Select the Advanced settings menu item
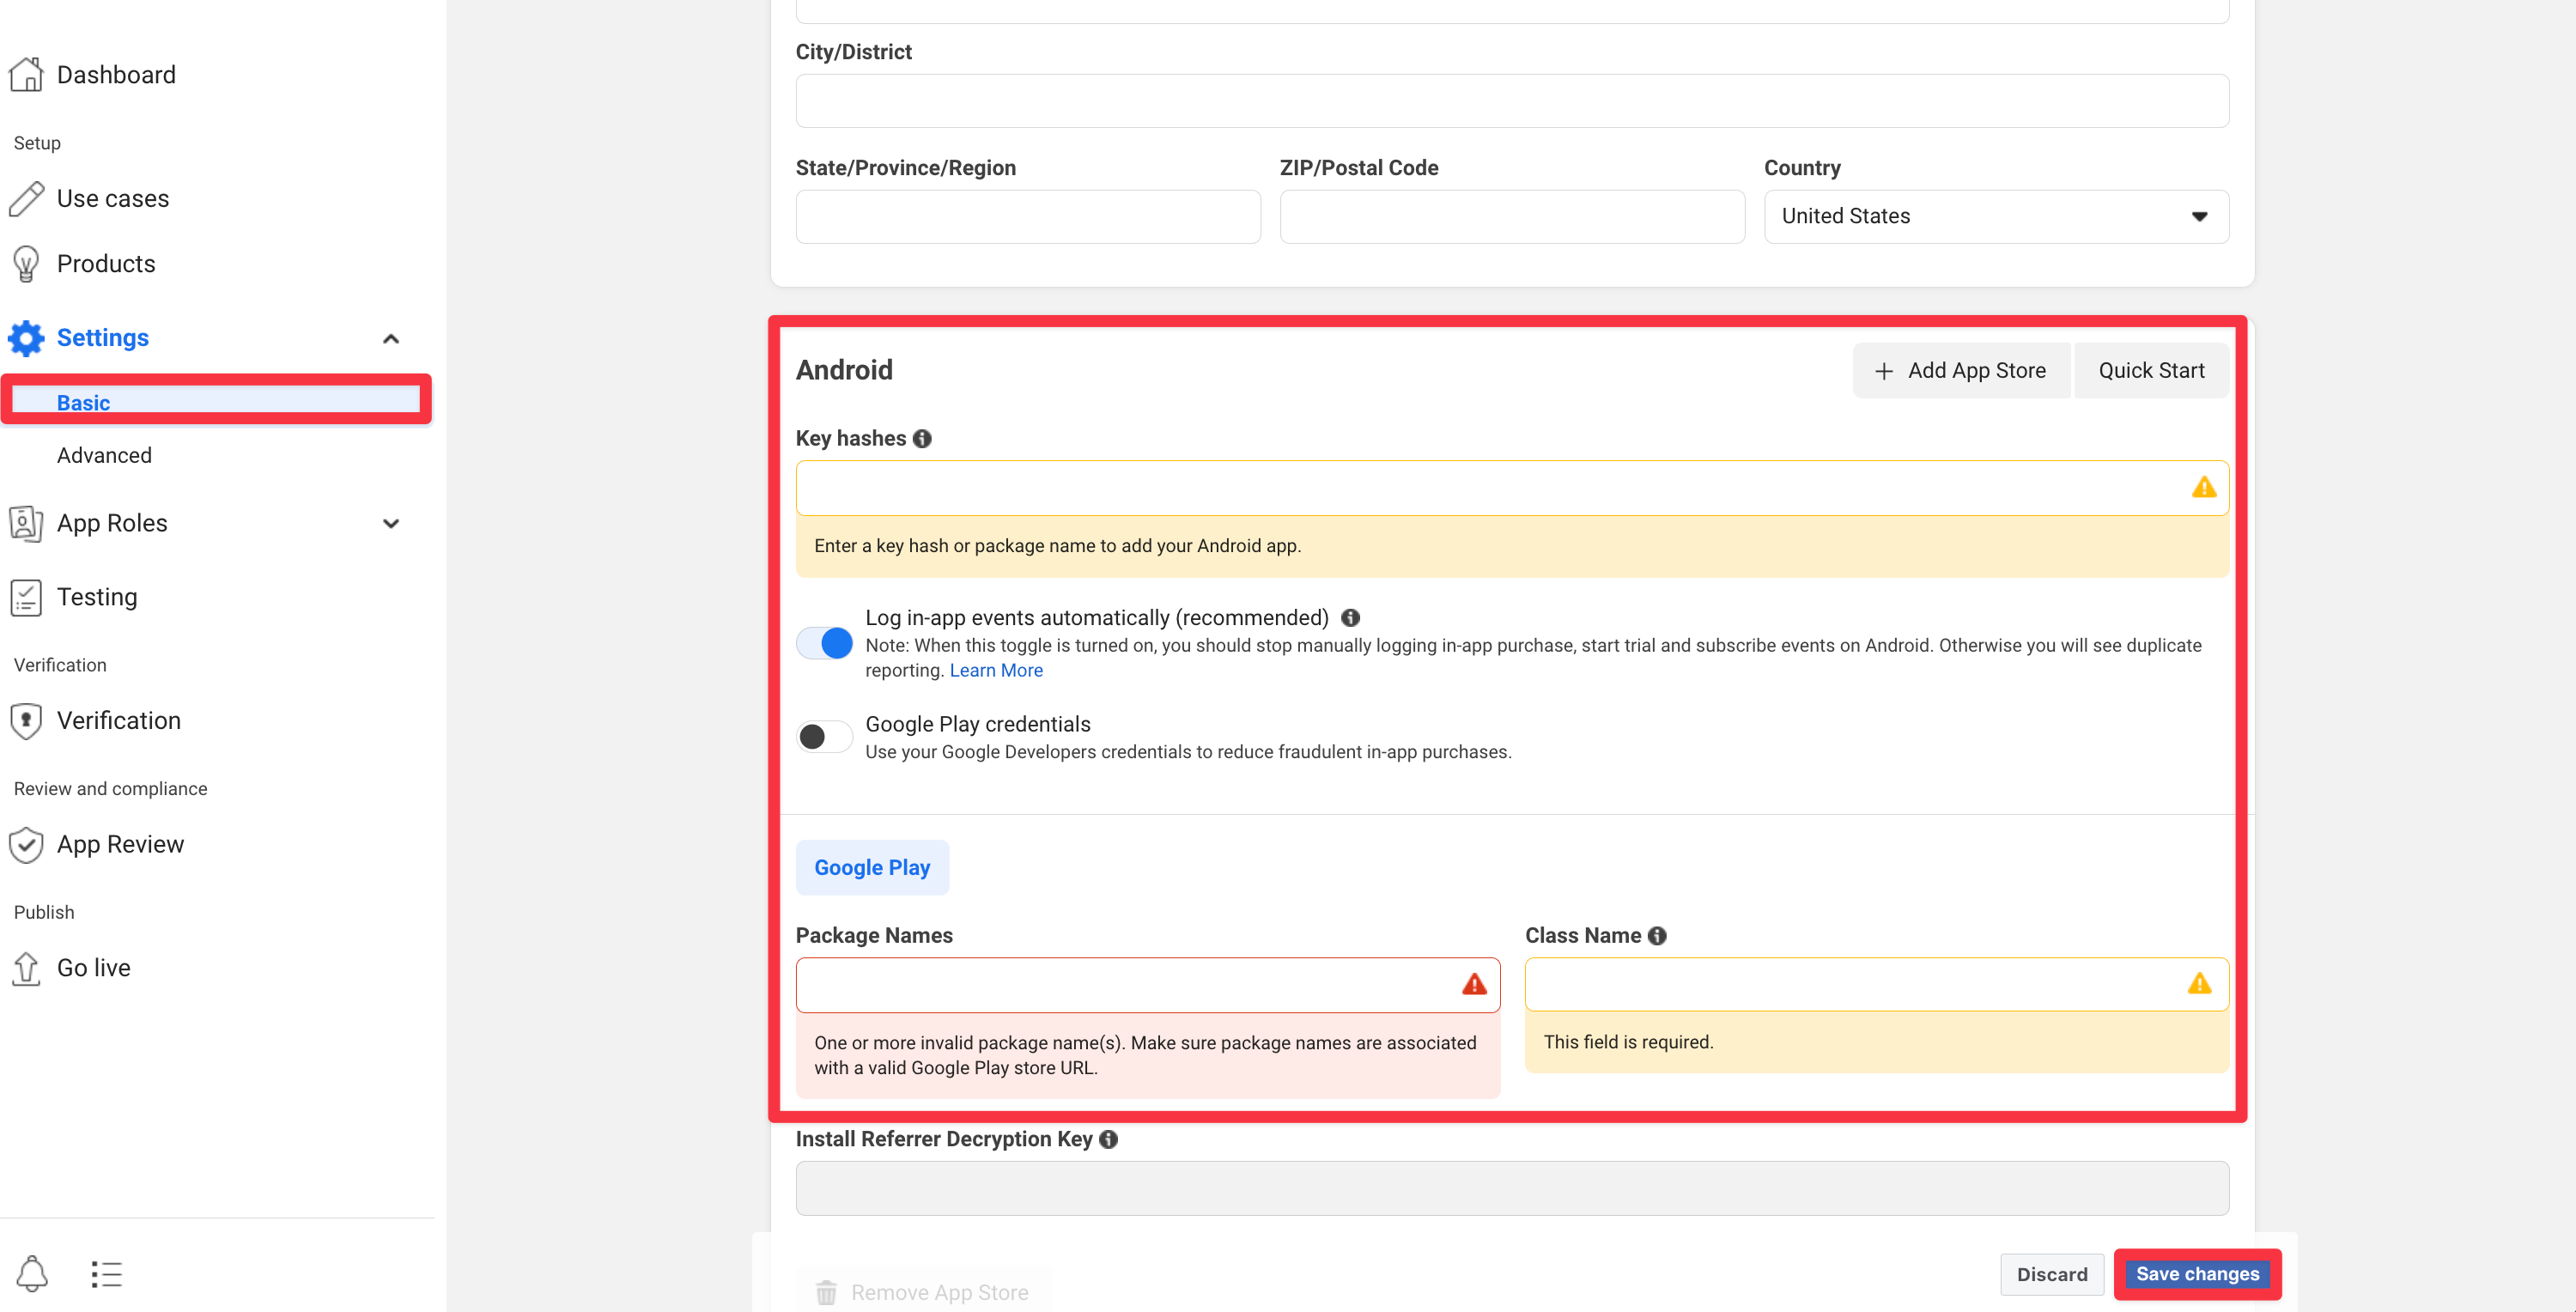 104,453
